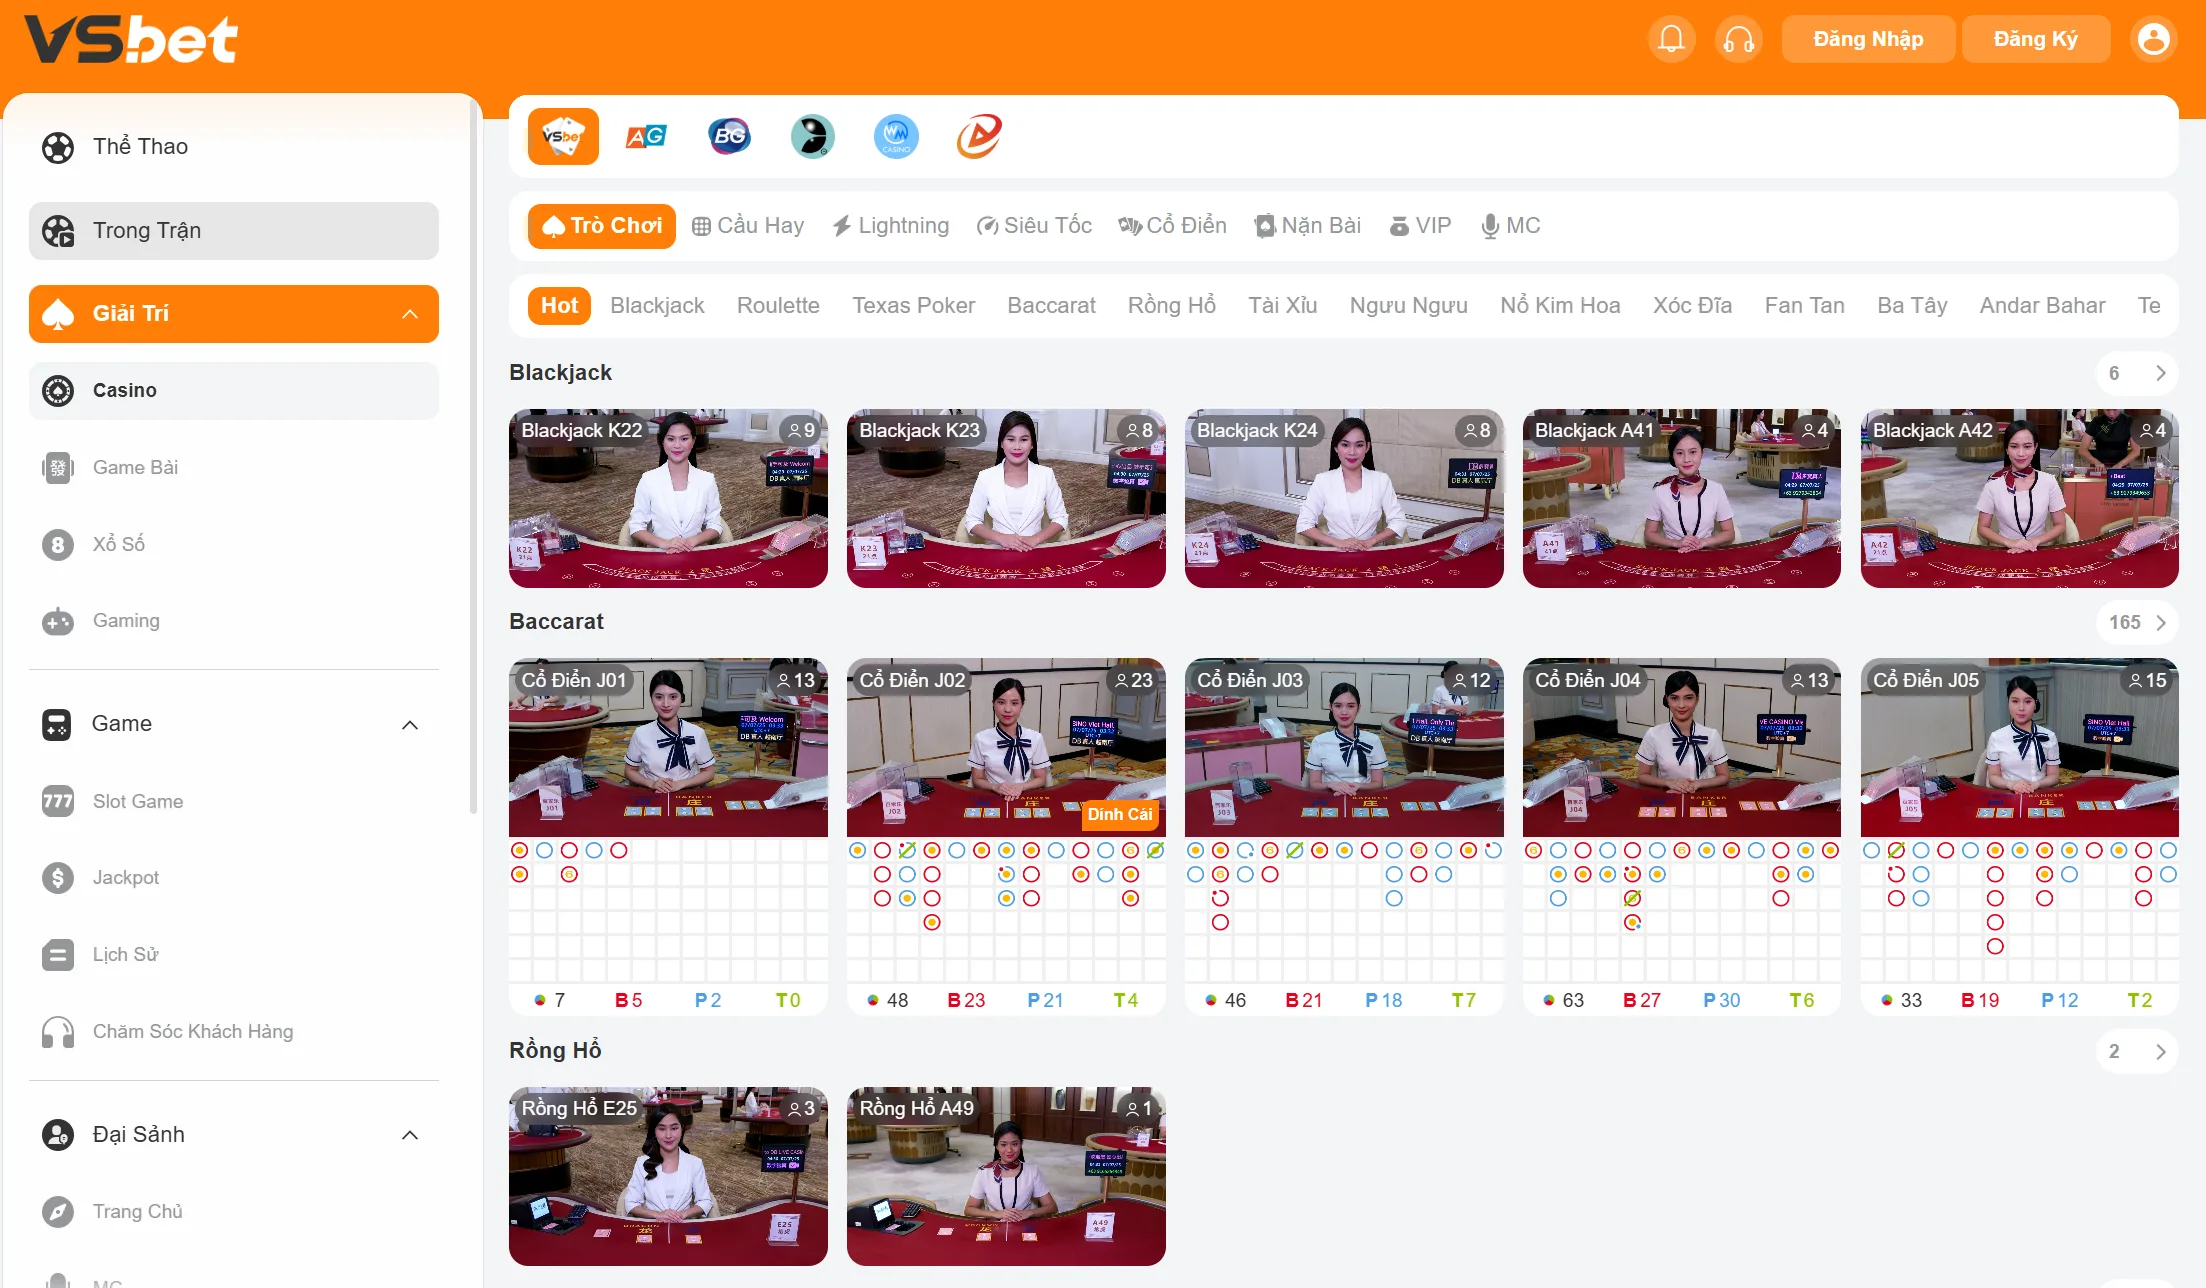Switch to MC tab
Screen dimensions: 2206x1288
pyautogui.click(x=1511, y=226)
